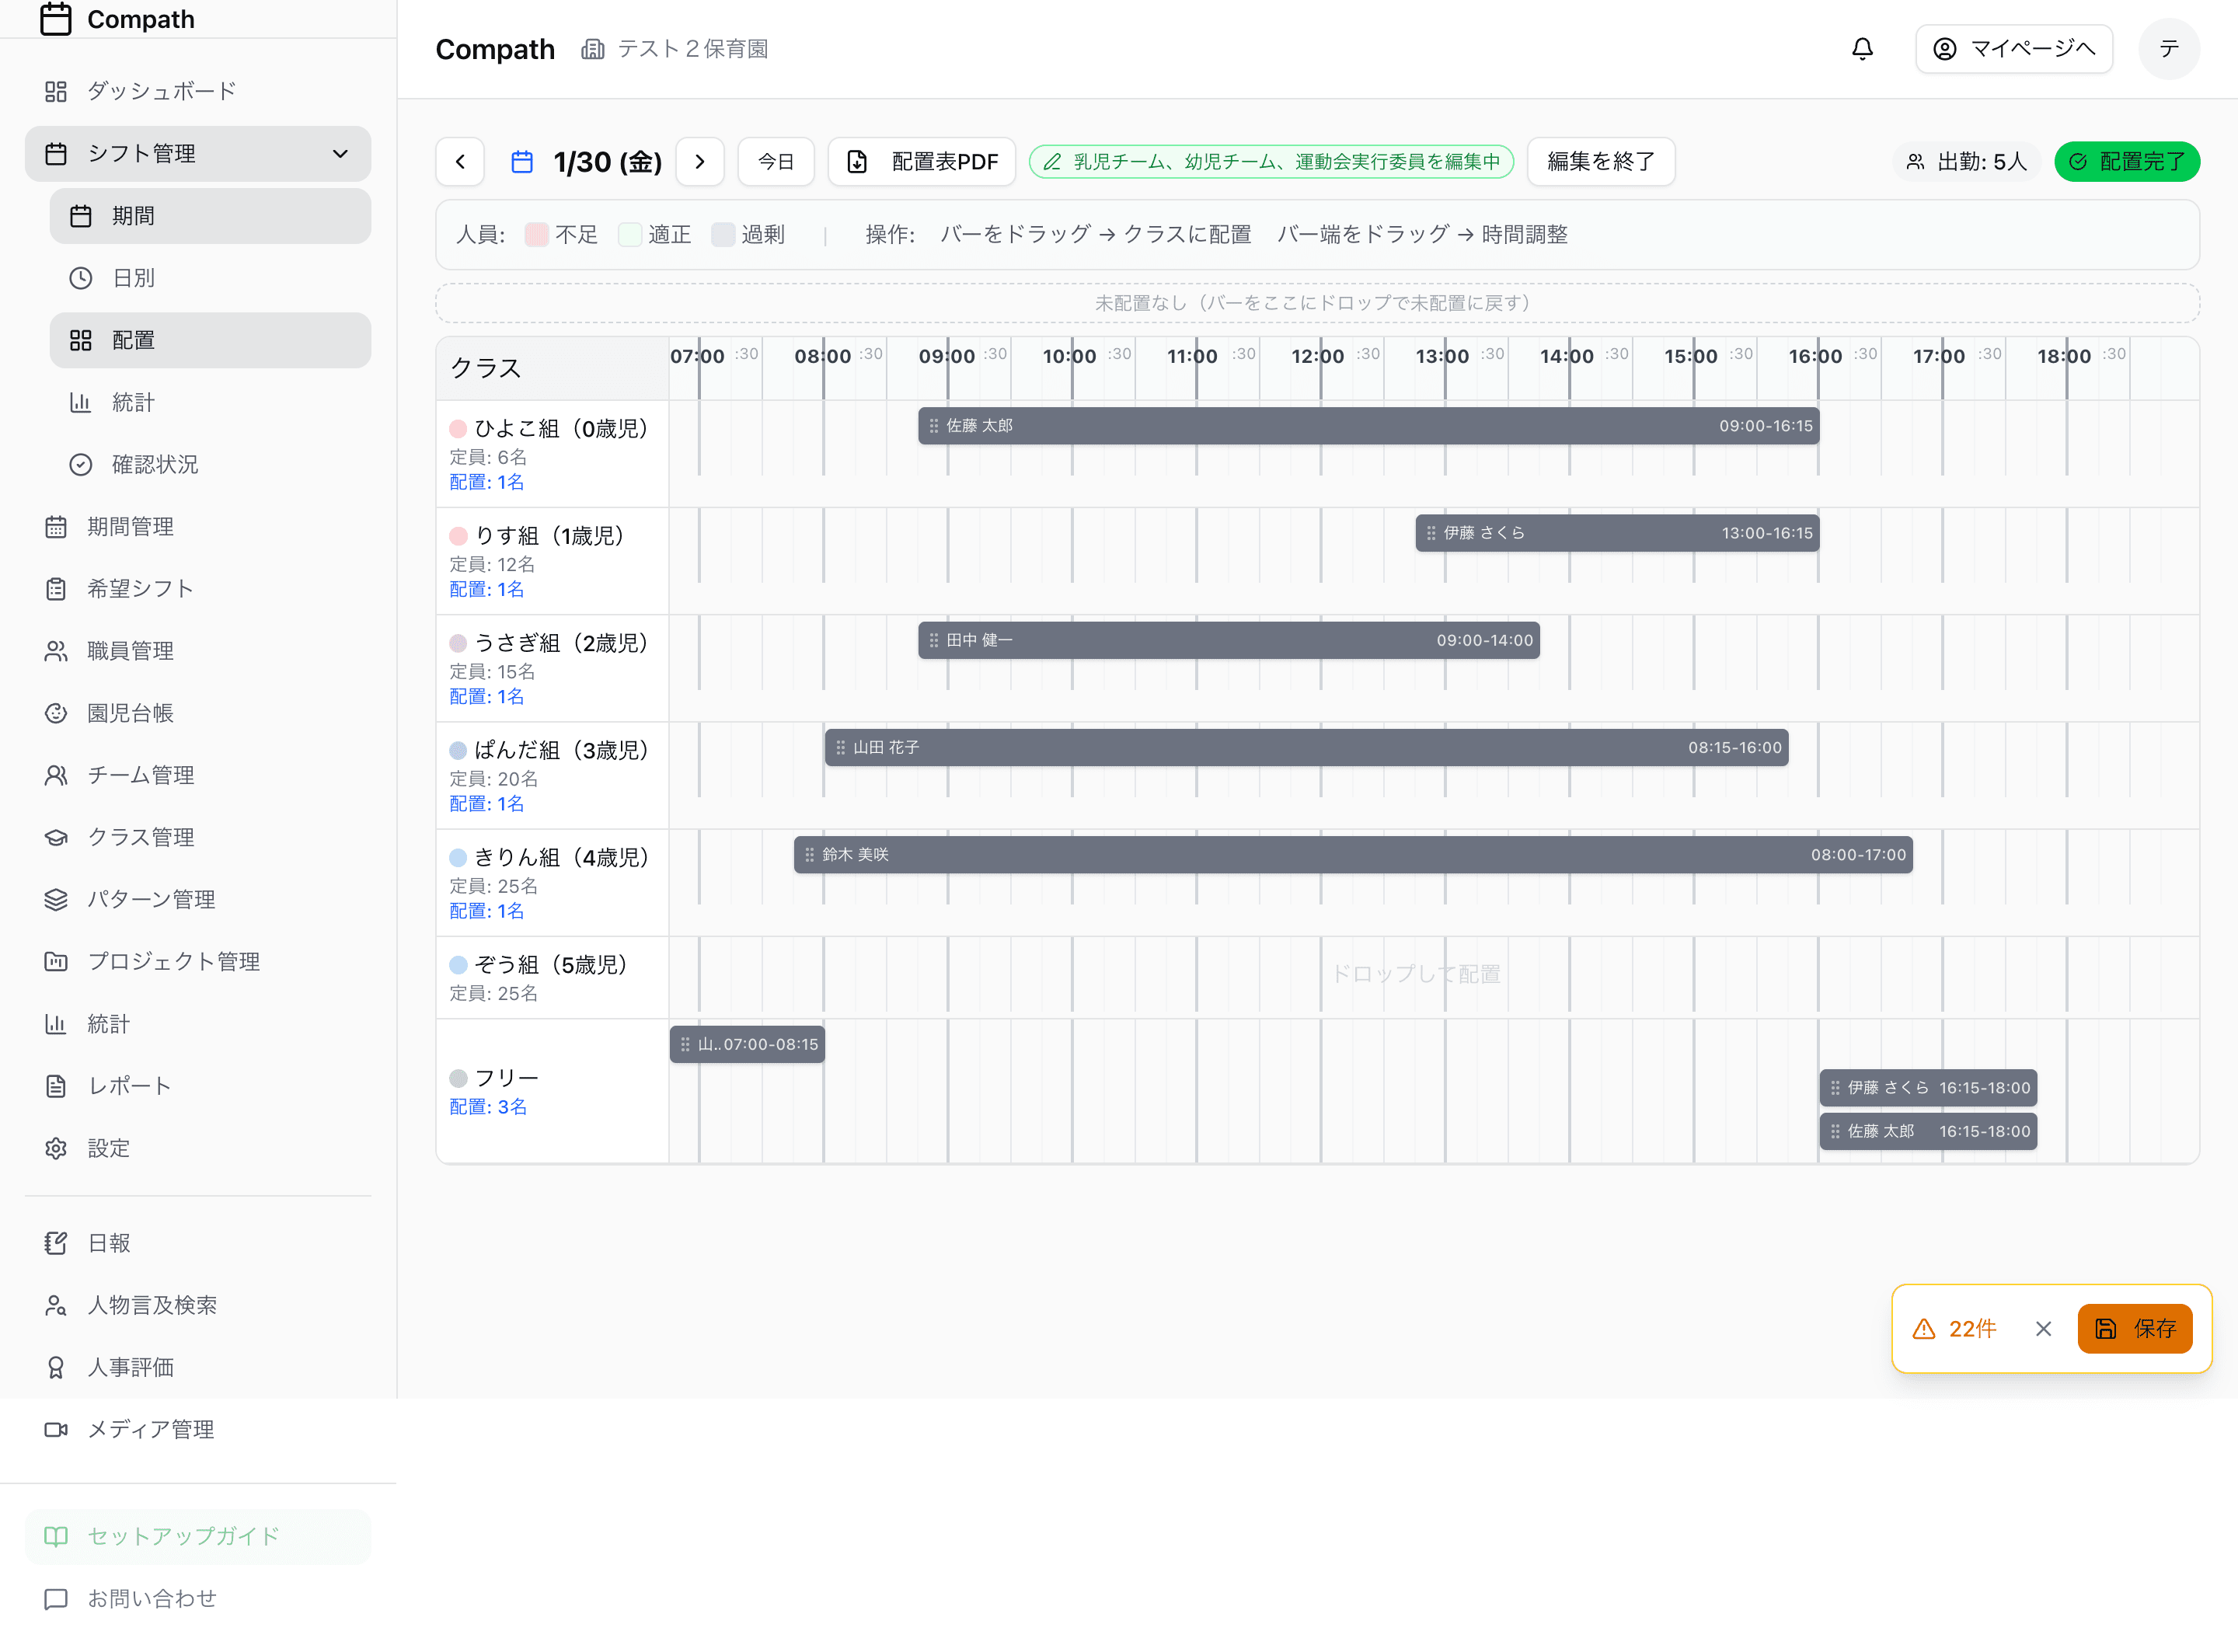Open the 人事評価 evaluation page

pyautogui.click(x=131, y=1366)
